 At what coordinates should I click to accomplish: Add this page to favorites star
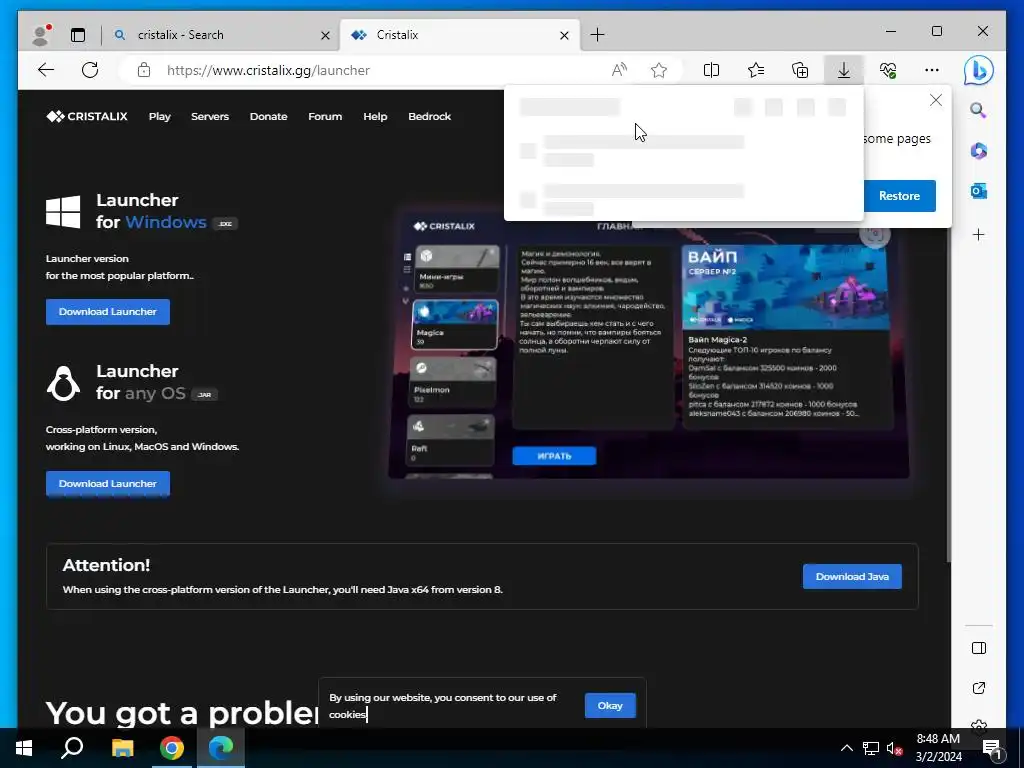click(659, 70)
